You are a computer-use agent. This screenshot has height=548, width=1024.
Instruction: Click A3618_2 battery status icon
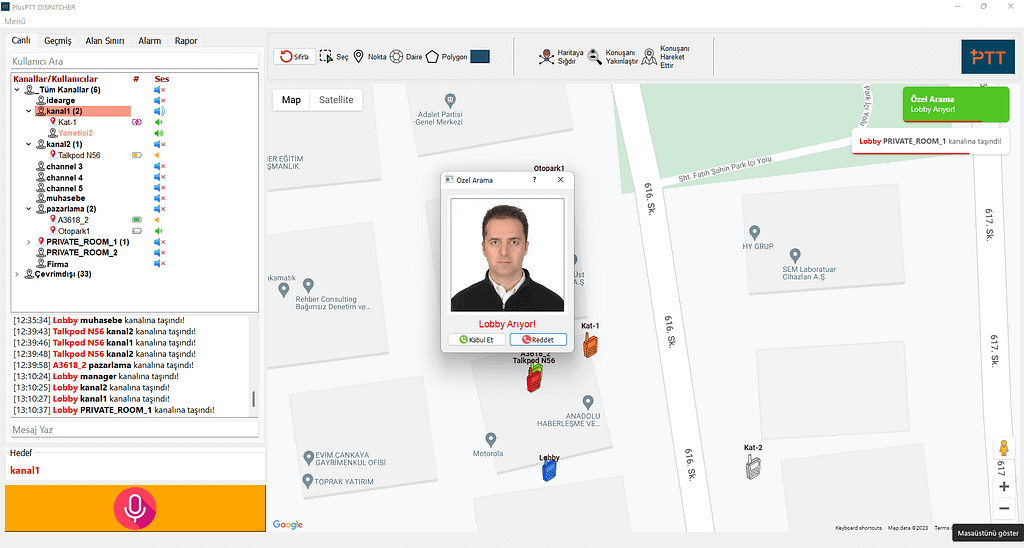[137, 220]
